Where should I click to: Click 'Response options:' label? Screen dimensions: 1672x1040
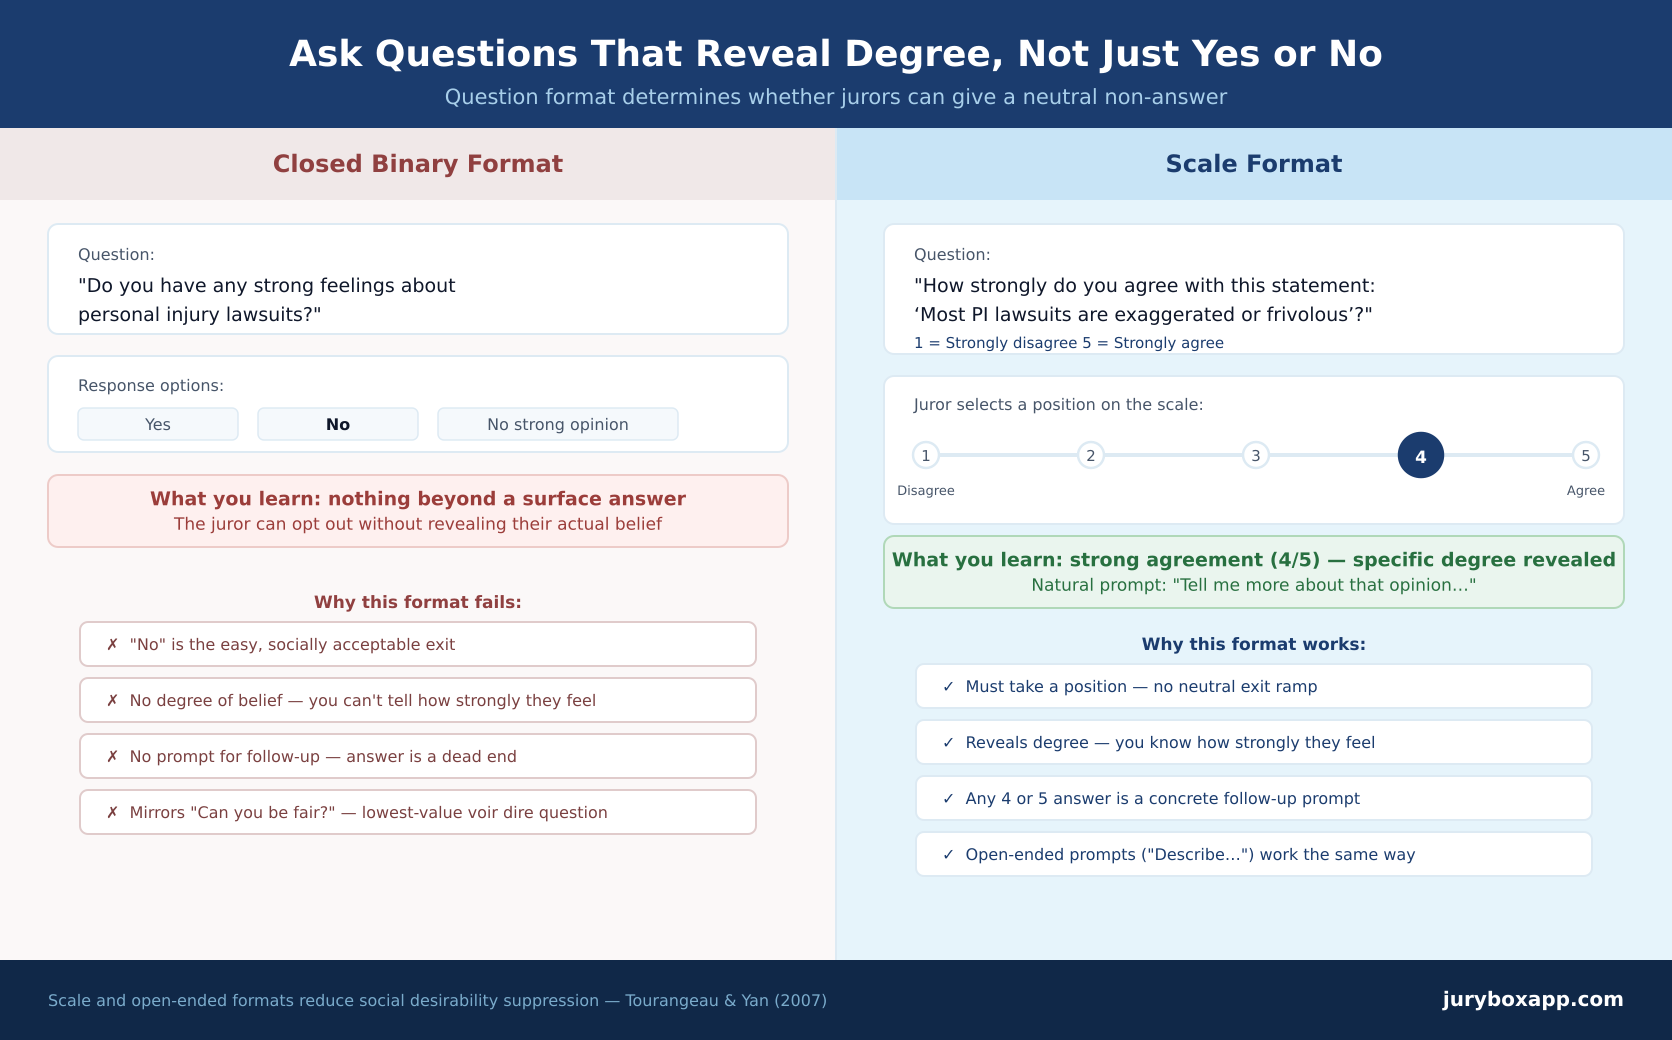pos(151,386)
